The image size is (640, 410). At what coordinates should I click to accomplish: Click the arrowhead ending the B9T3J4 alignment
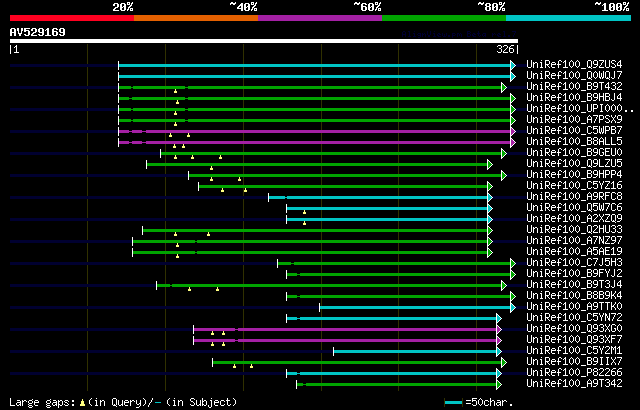click(x=504, y=286)
